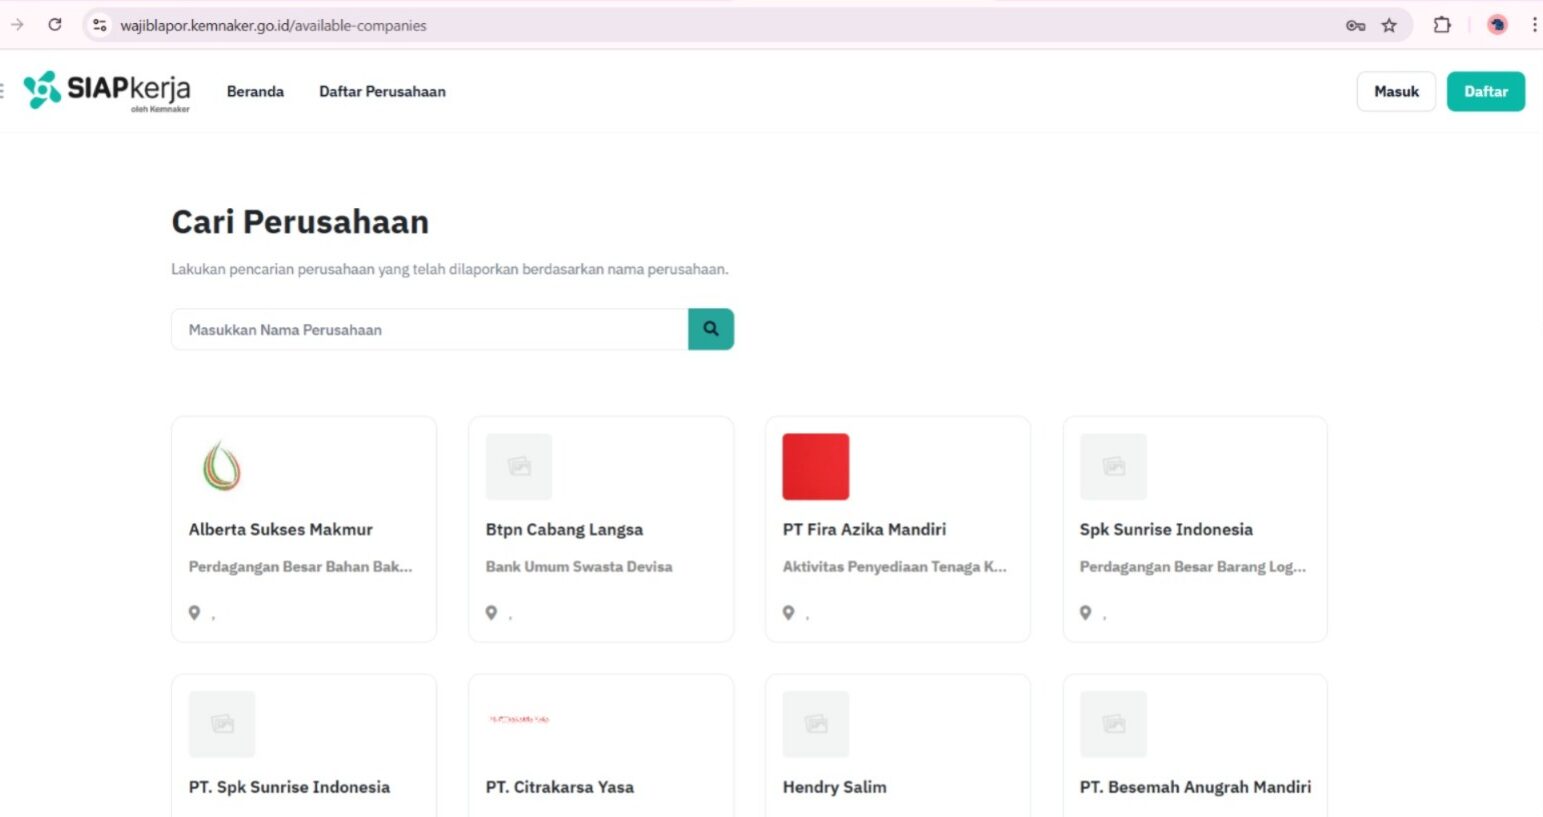Click PT. Spk Sunrise Indonesia placeholder image

tap(222, 724)
